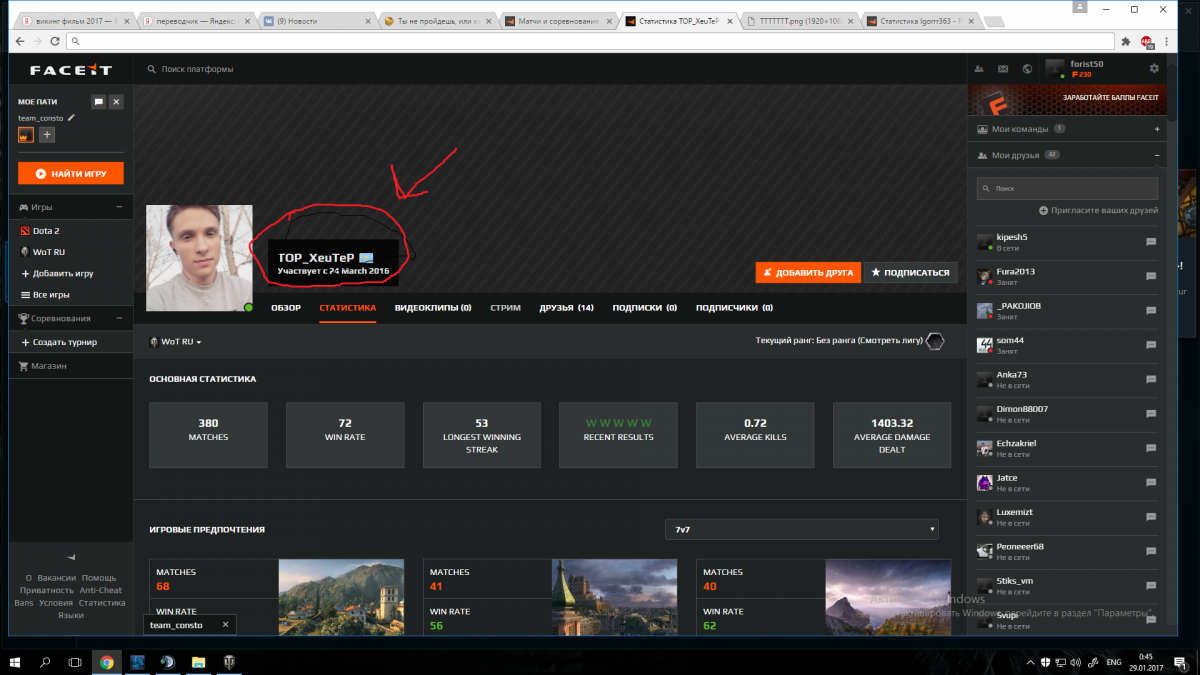
Task: Click the friends Поиск search field
Action: 1067,188
